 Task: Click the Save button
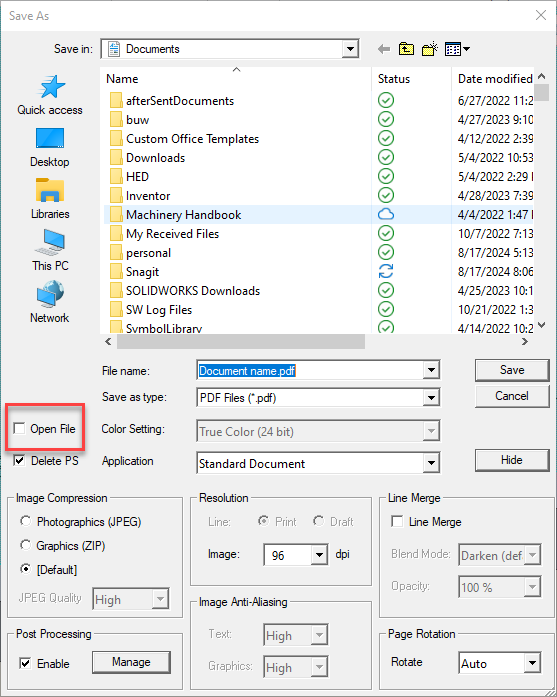pos(512,370)
